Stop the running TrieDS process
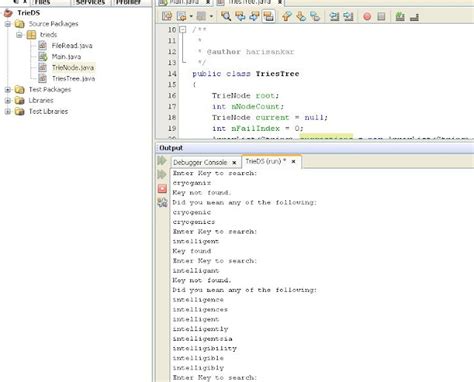Screen dimensions: 474x382 click(x=162, y=188)
